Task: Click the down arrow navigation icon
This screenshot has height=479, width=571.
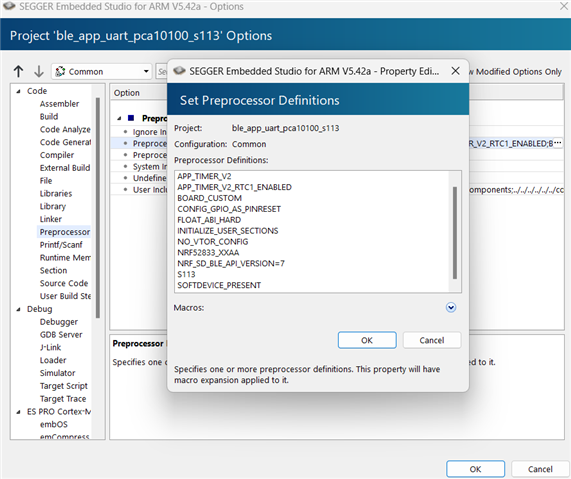Action: 39,71
